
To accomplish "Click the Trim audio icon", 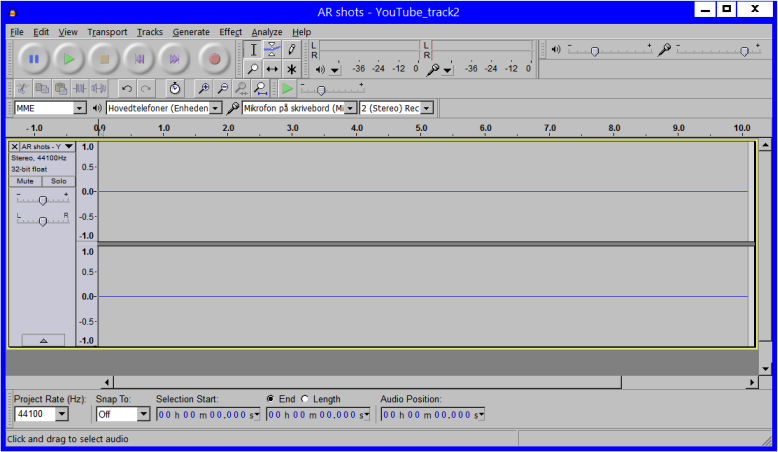I will 79,89.
